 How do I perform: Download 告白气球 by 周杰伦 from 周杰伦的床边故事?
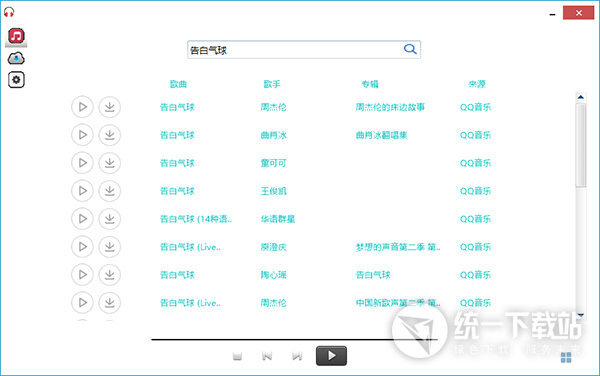[110, 107]
